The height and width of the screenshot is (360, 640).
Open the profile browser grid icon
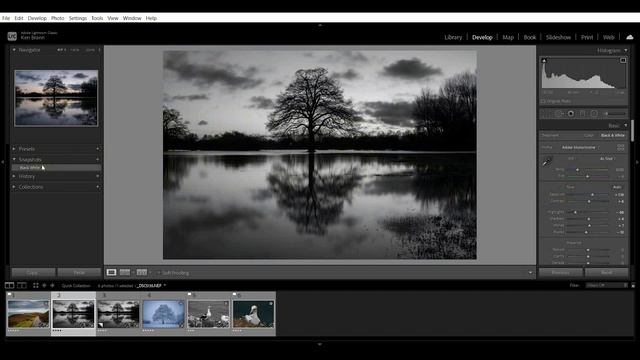(x=620, y=147)
